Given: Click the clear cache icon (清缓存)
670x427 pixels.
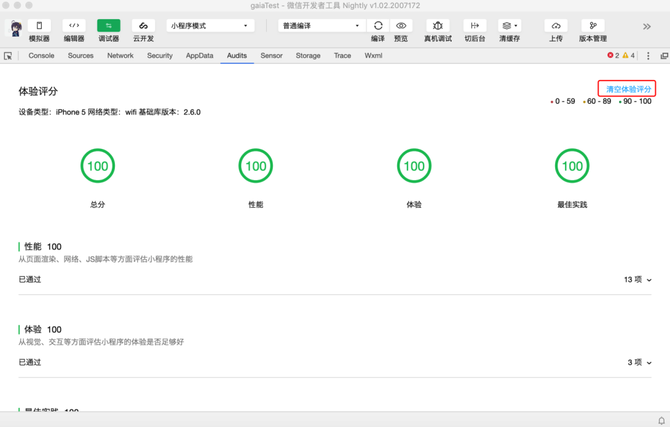Looking at the screenshot, I should 509,26.
